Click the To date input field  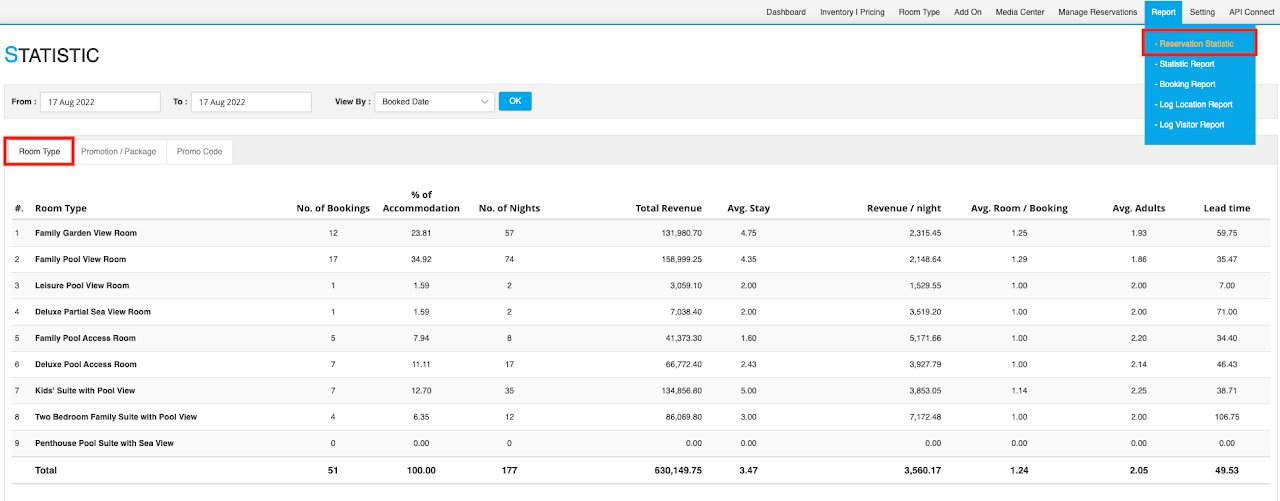coord(251,102)
